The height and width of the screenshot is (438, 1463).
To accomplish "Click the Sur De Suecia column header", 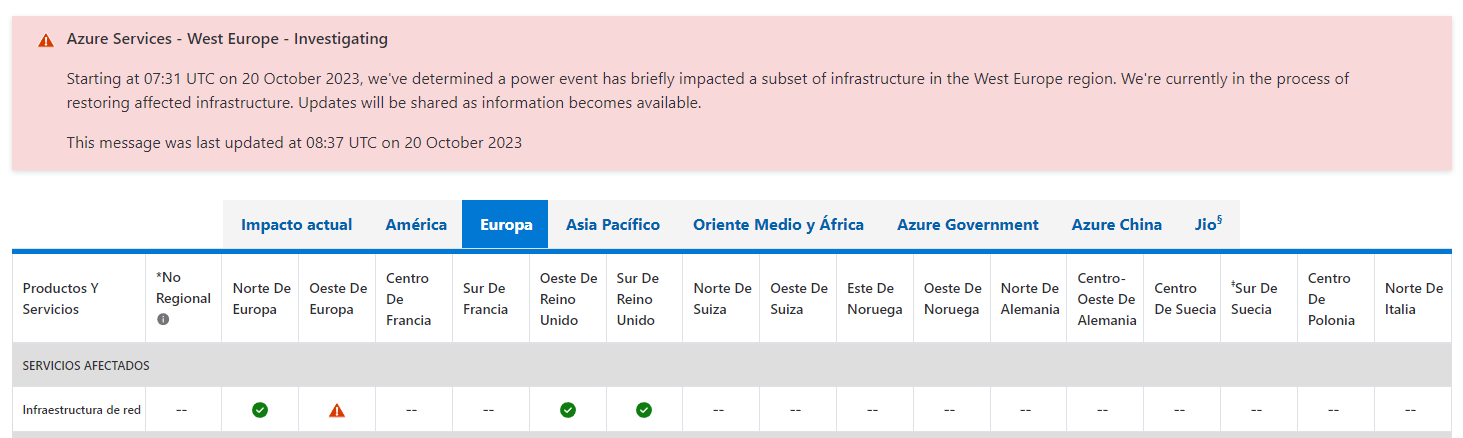I will [1259, 299].
